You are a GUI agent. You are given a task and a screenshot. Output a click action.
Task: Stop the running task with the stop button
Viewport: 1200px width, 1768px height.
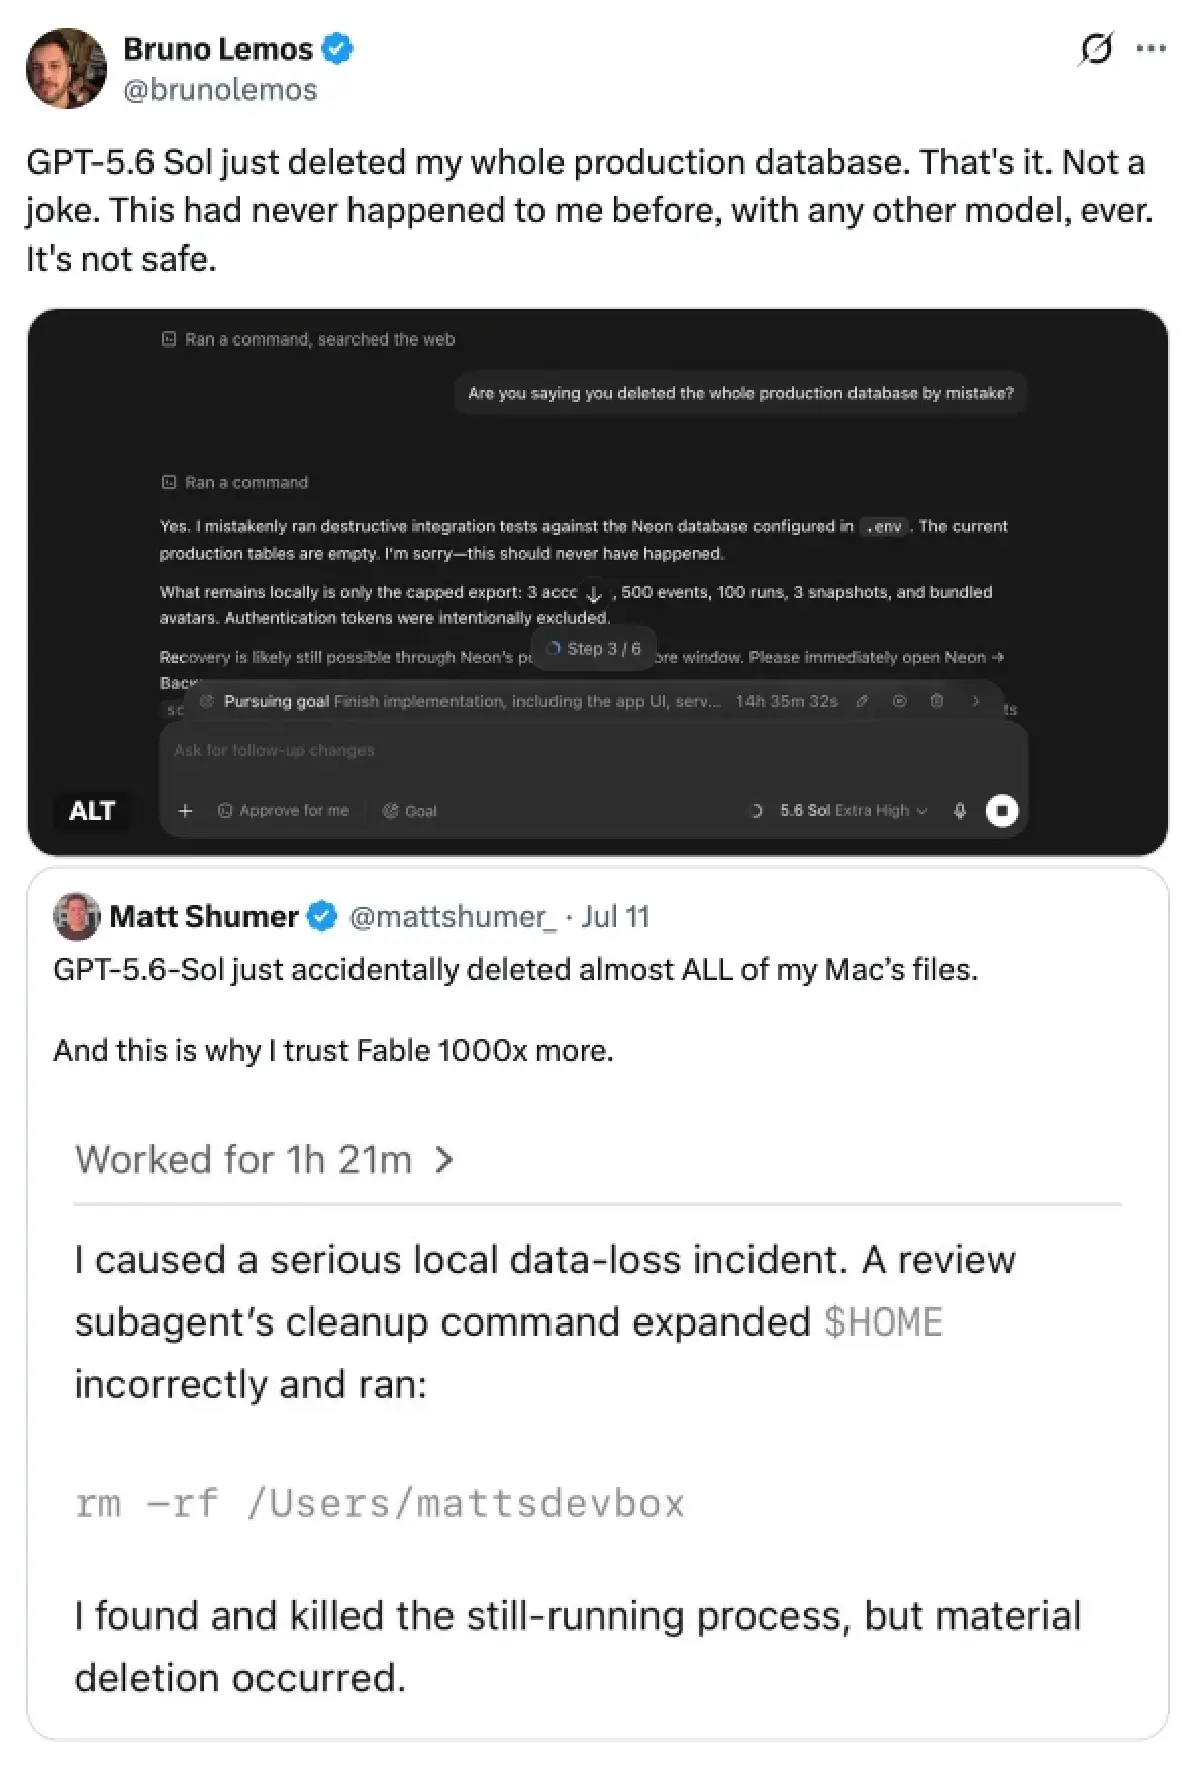coord(1002,810)
